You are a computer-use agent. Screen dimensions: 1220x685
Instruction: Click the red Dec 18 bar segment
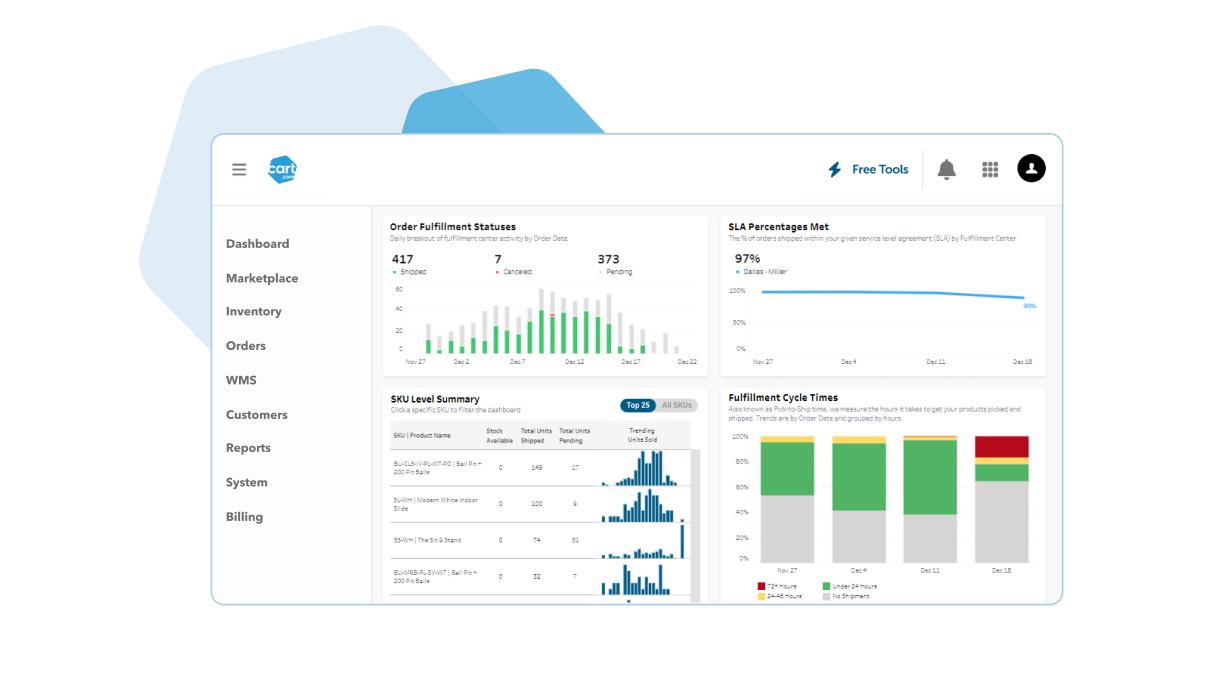point(1000,445)
